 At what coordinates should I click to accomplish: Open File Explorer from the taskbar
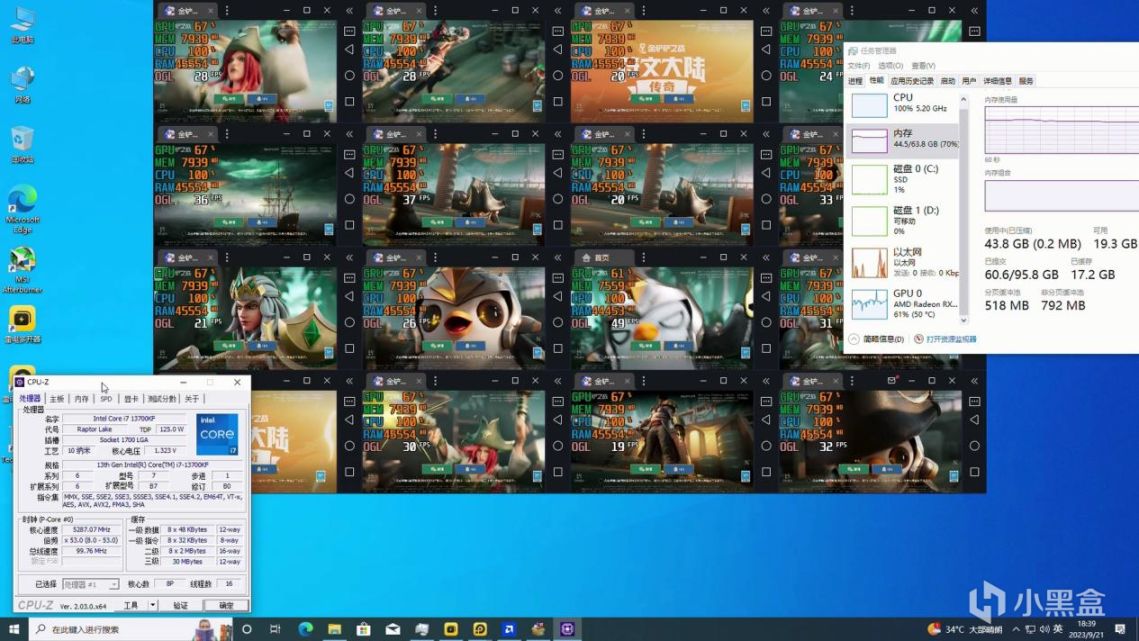click(334, 629)
